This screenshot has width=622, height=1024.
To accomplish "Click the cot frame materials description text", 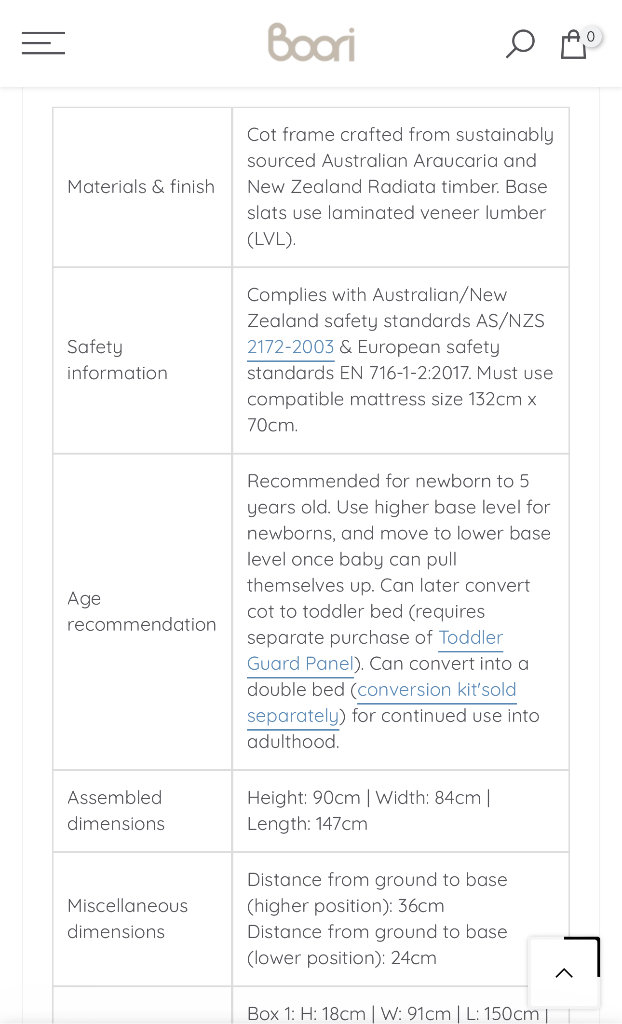I will pos(400,187).
